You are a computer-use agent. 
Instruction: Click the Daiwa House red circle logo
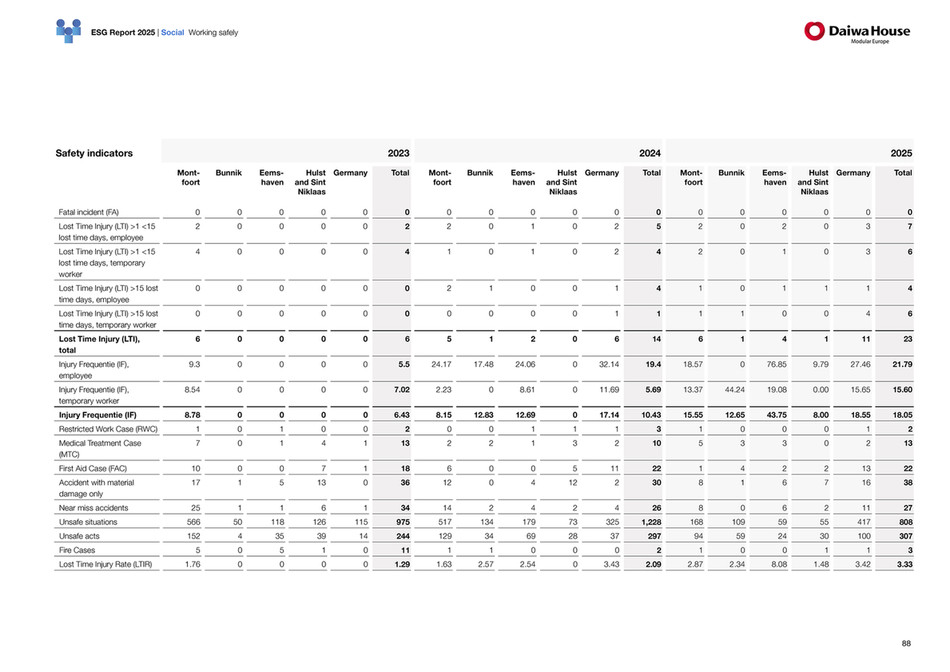click(814, 31)
